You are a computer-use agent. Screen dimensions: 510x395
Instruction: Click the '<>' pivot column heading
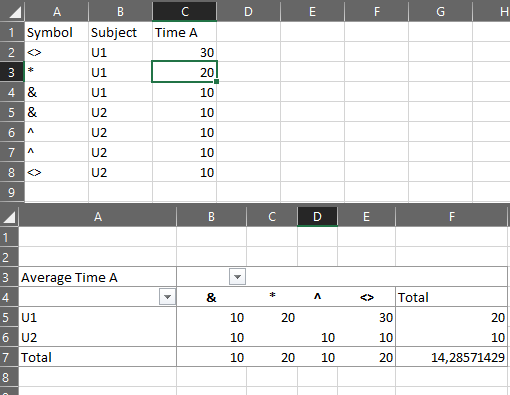tap(366, 297)
